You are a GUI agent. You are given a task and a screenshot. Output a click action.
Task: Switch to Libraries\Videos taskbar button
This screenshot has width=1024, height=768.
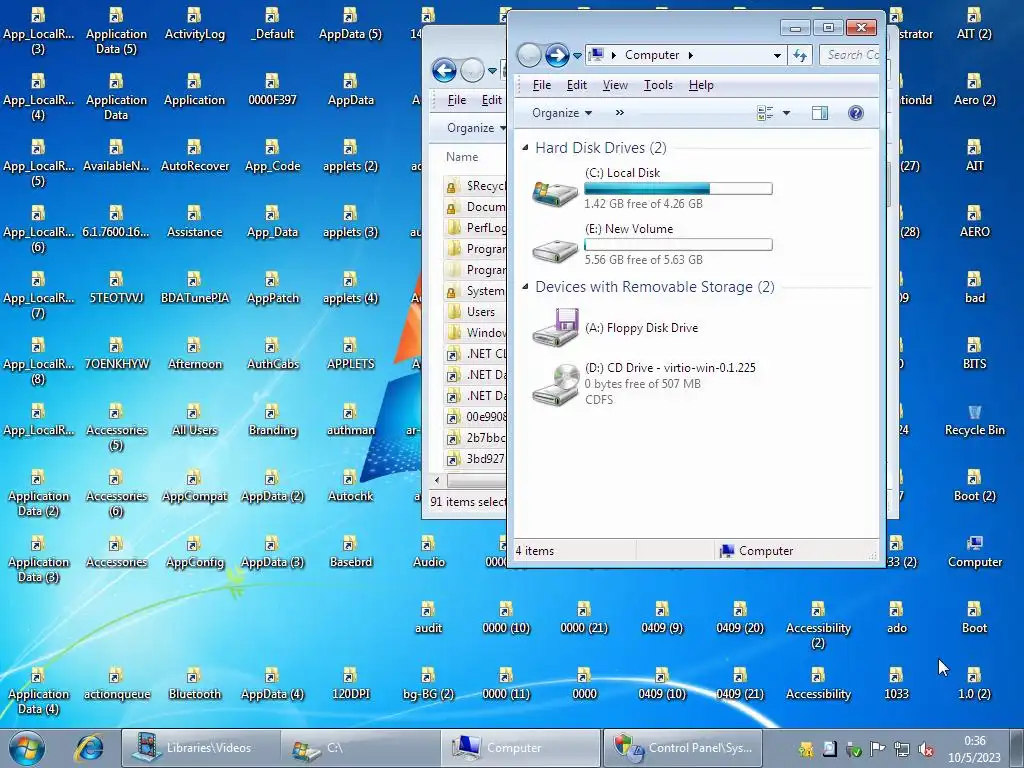click(200, 748)
